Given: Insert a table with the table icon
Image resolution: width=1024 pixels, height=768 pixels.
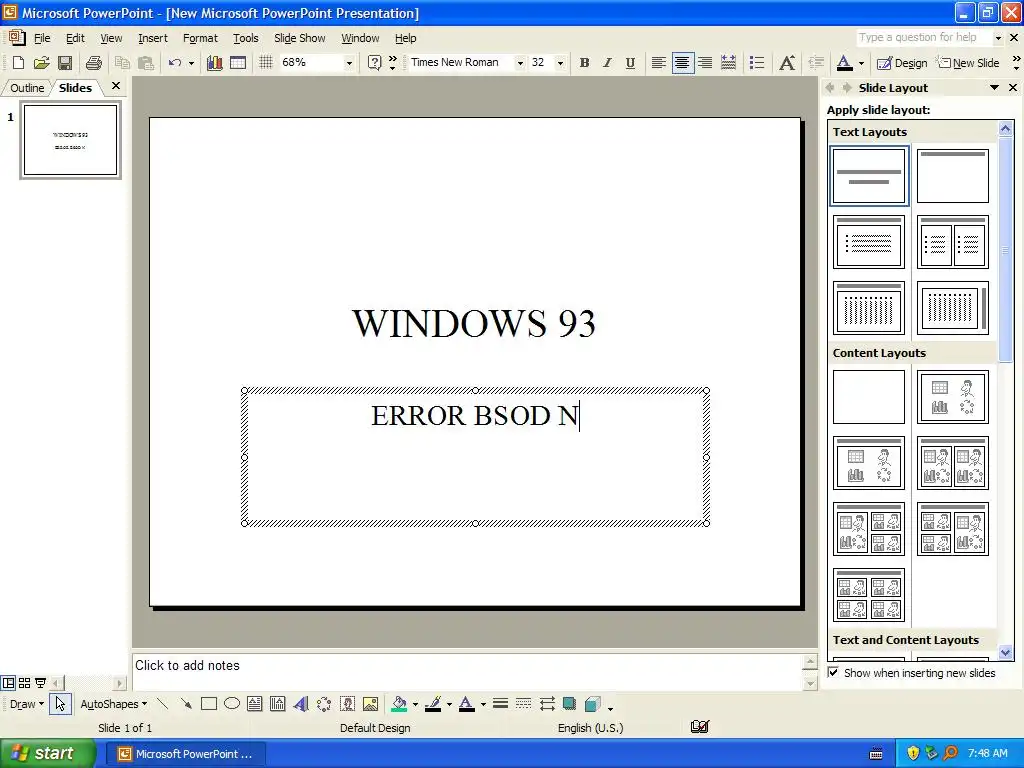Looking at the screenshot, I should pos(238,63).
